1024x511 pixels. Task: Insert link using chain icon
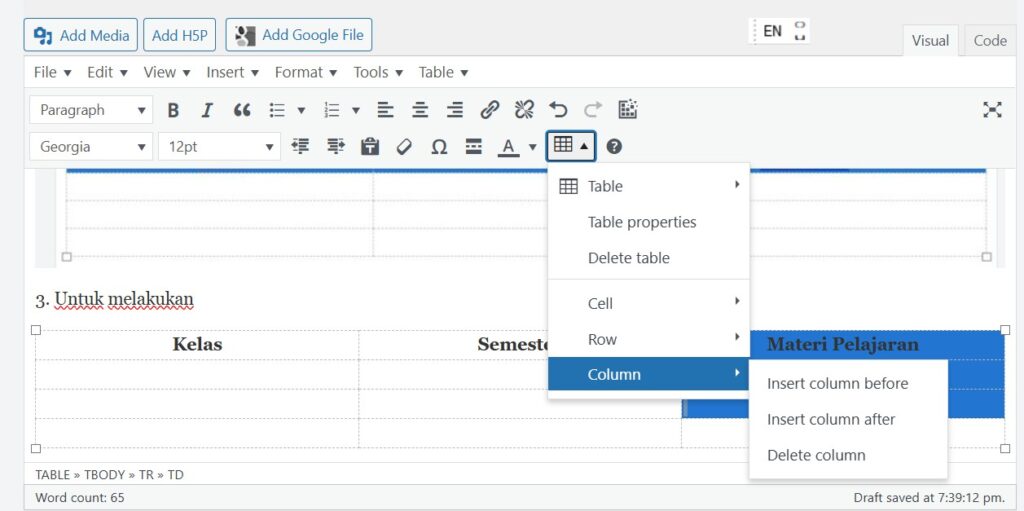[x=489, y=110]
